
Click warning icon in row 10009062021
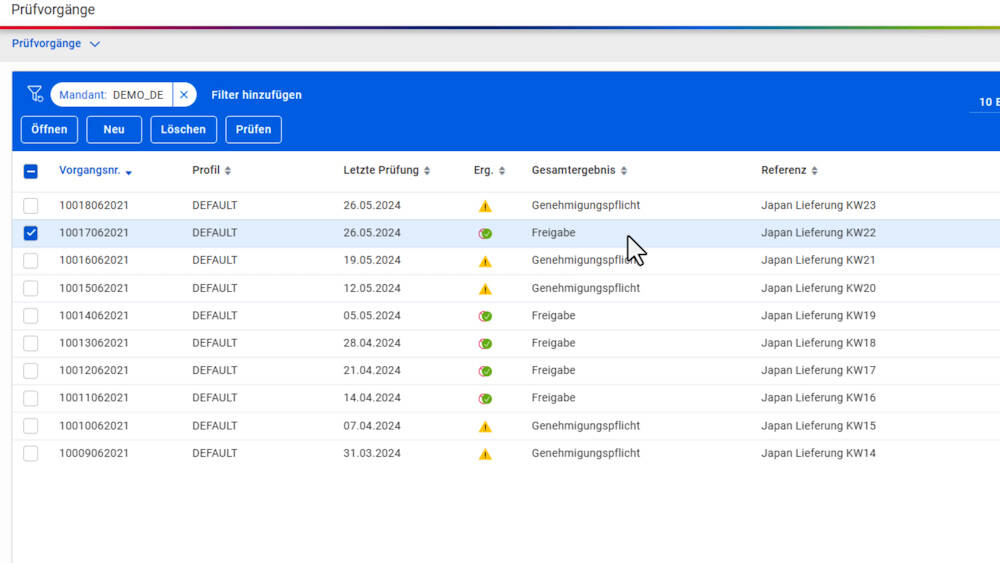pos(485,454)
